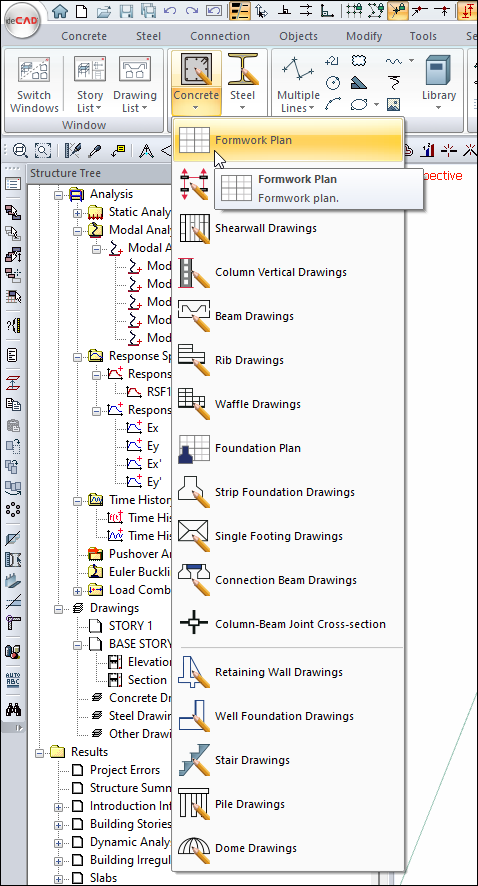Switch to the Objects ribbon tab
The height and width of the screenshot is (886, 478).
[298, 36]
